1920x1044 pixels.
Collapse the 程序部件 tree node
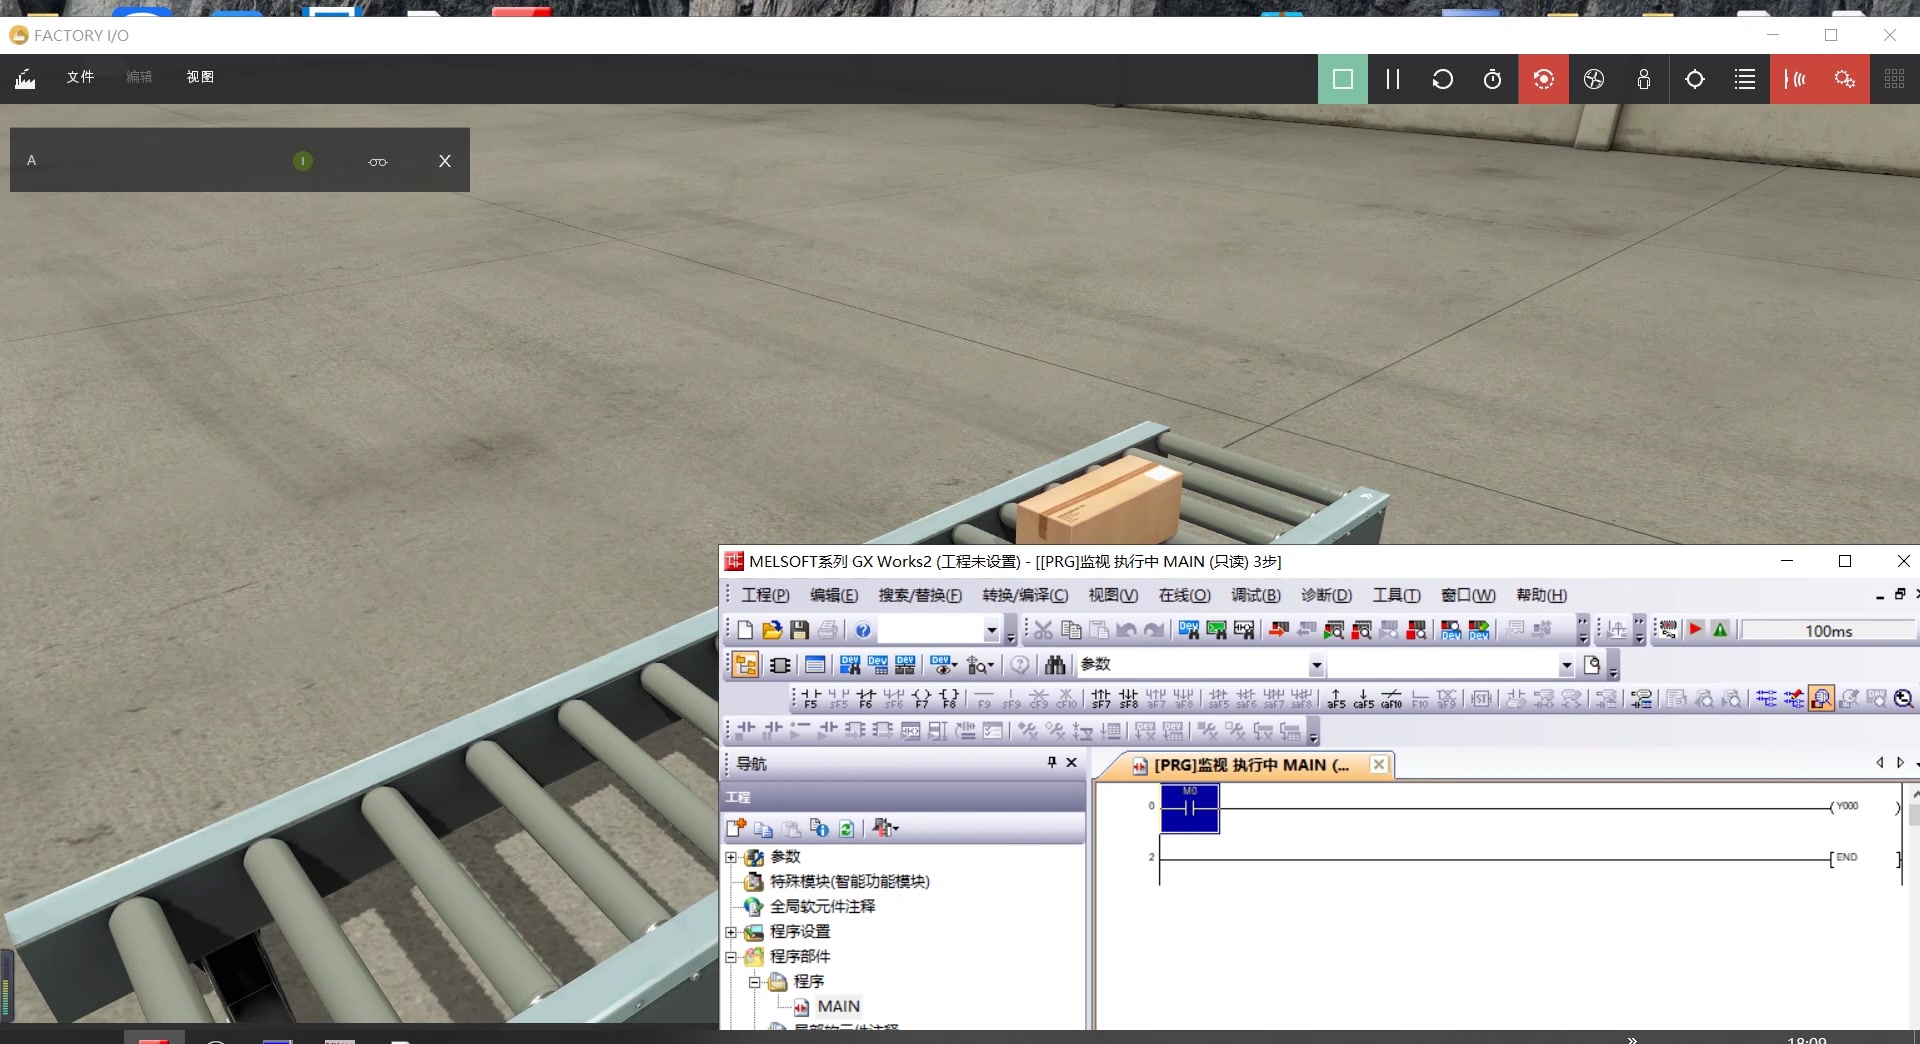pos(731,957)
